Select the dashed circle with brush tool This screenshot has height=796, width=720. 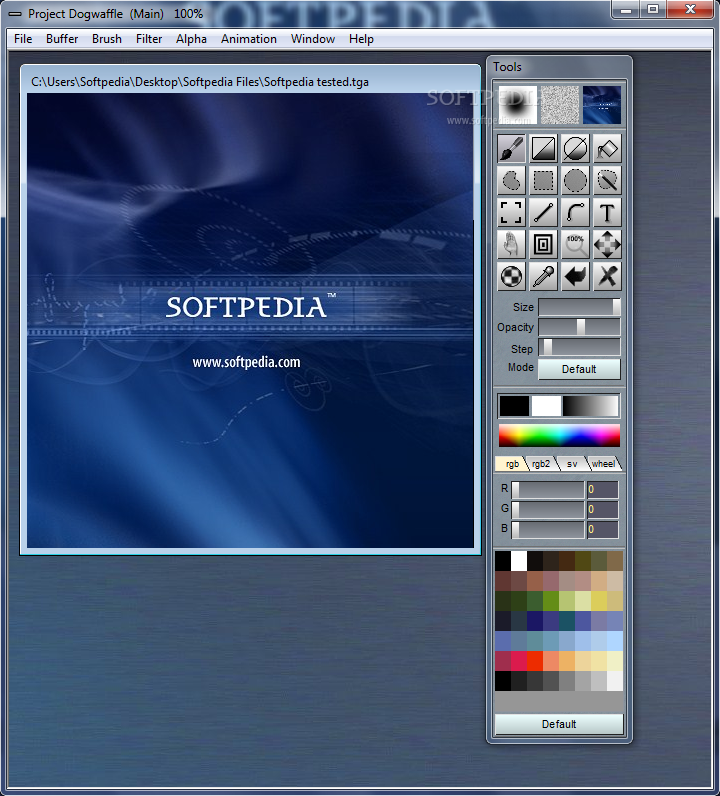tap(607, 180)
